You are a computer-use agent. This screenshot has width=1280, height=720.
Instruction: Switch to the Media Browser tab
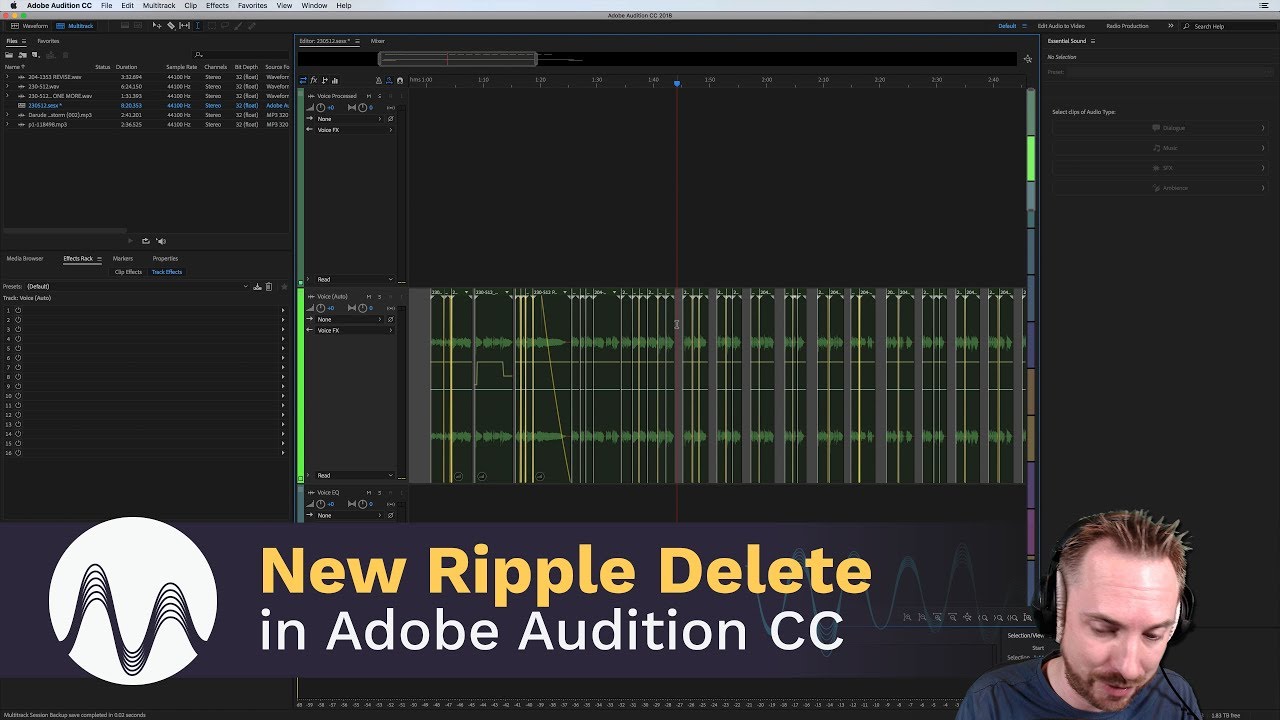click(x=25, y=259)
